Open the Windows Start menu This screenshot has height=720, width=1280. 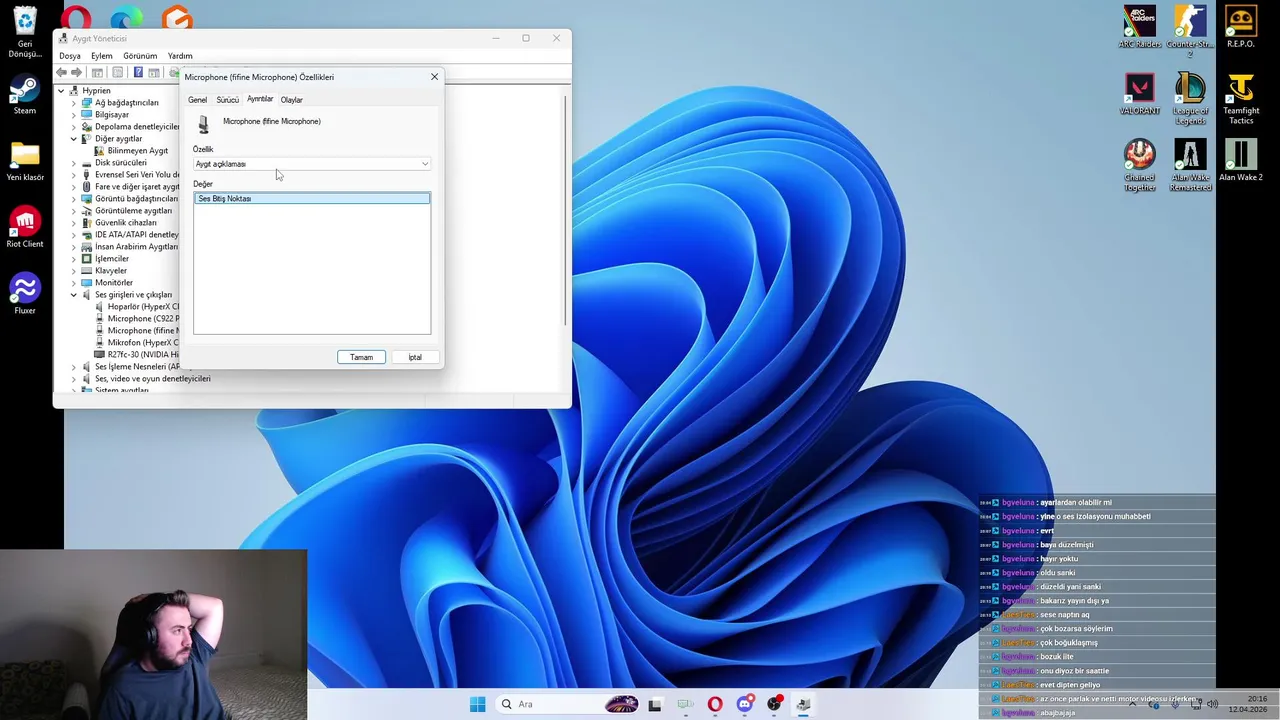478,704
